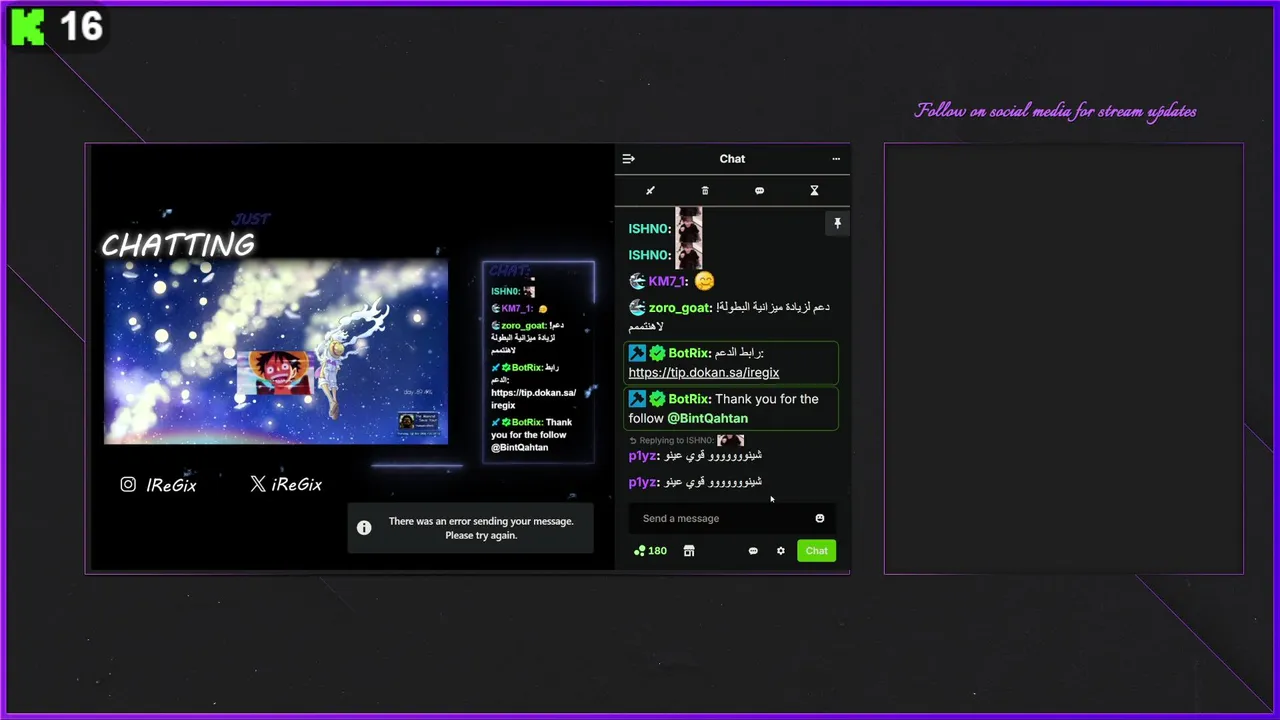This screenshot has height=720, width=1280.
Task: Open the emoji picker in message box
Action: [x=820, y=518]
